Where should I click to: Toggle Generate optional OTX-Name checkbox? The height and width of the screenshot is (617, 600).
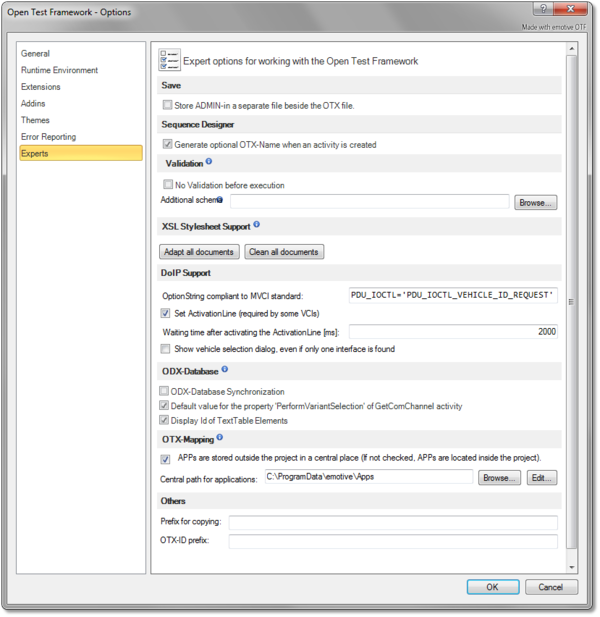(x=167, y=145)
